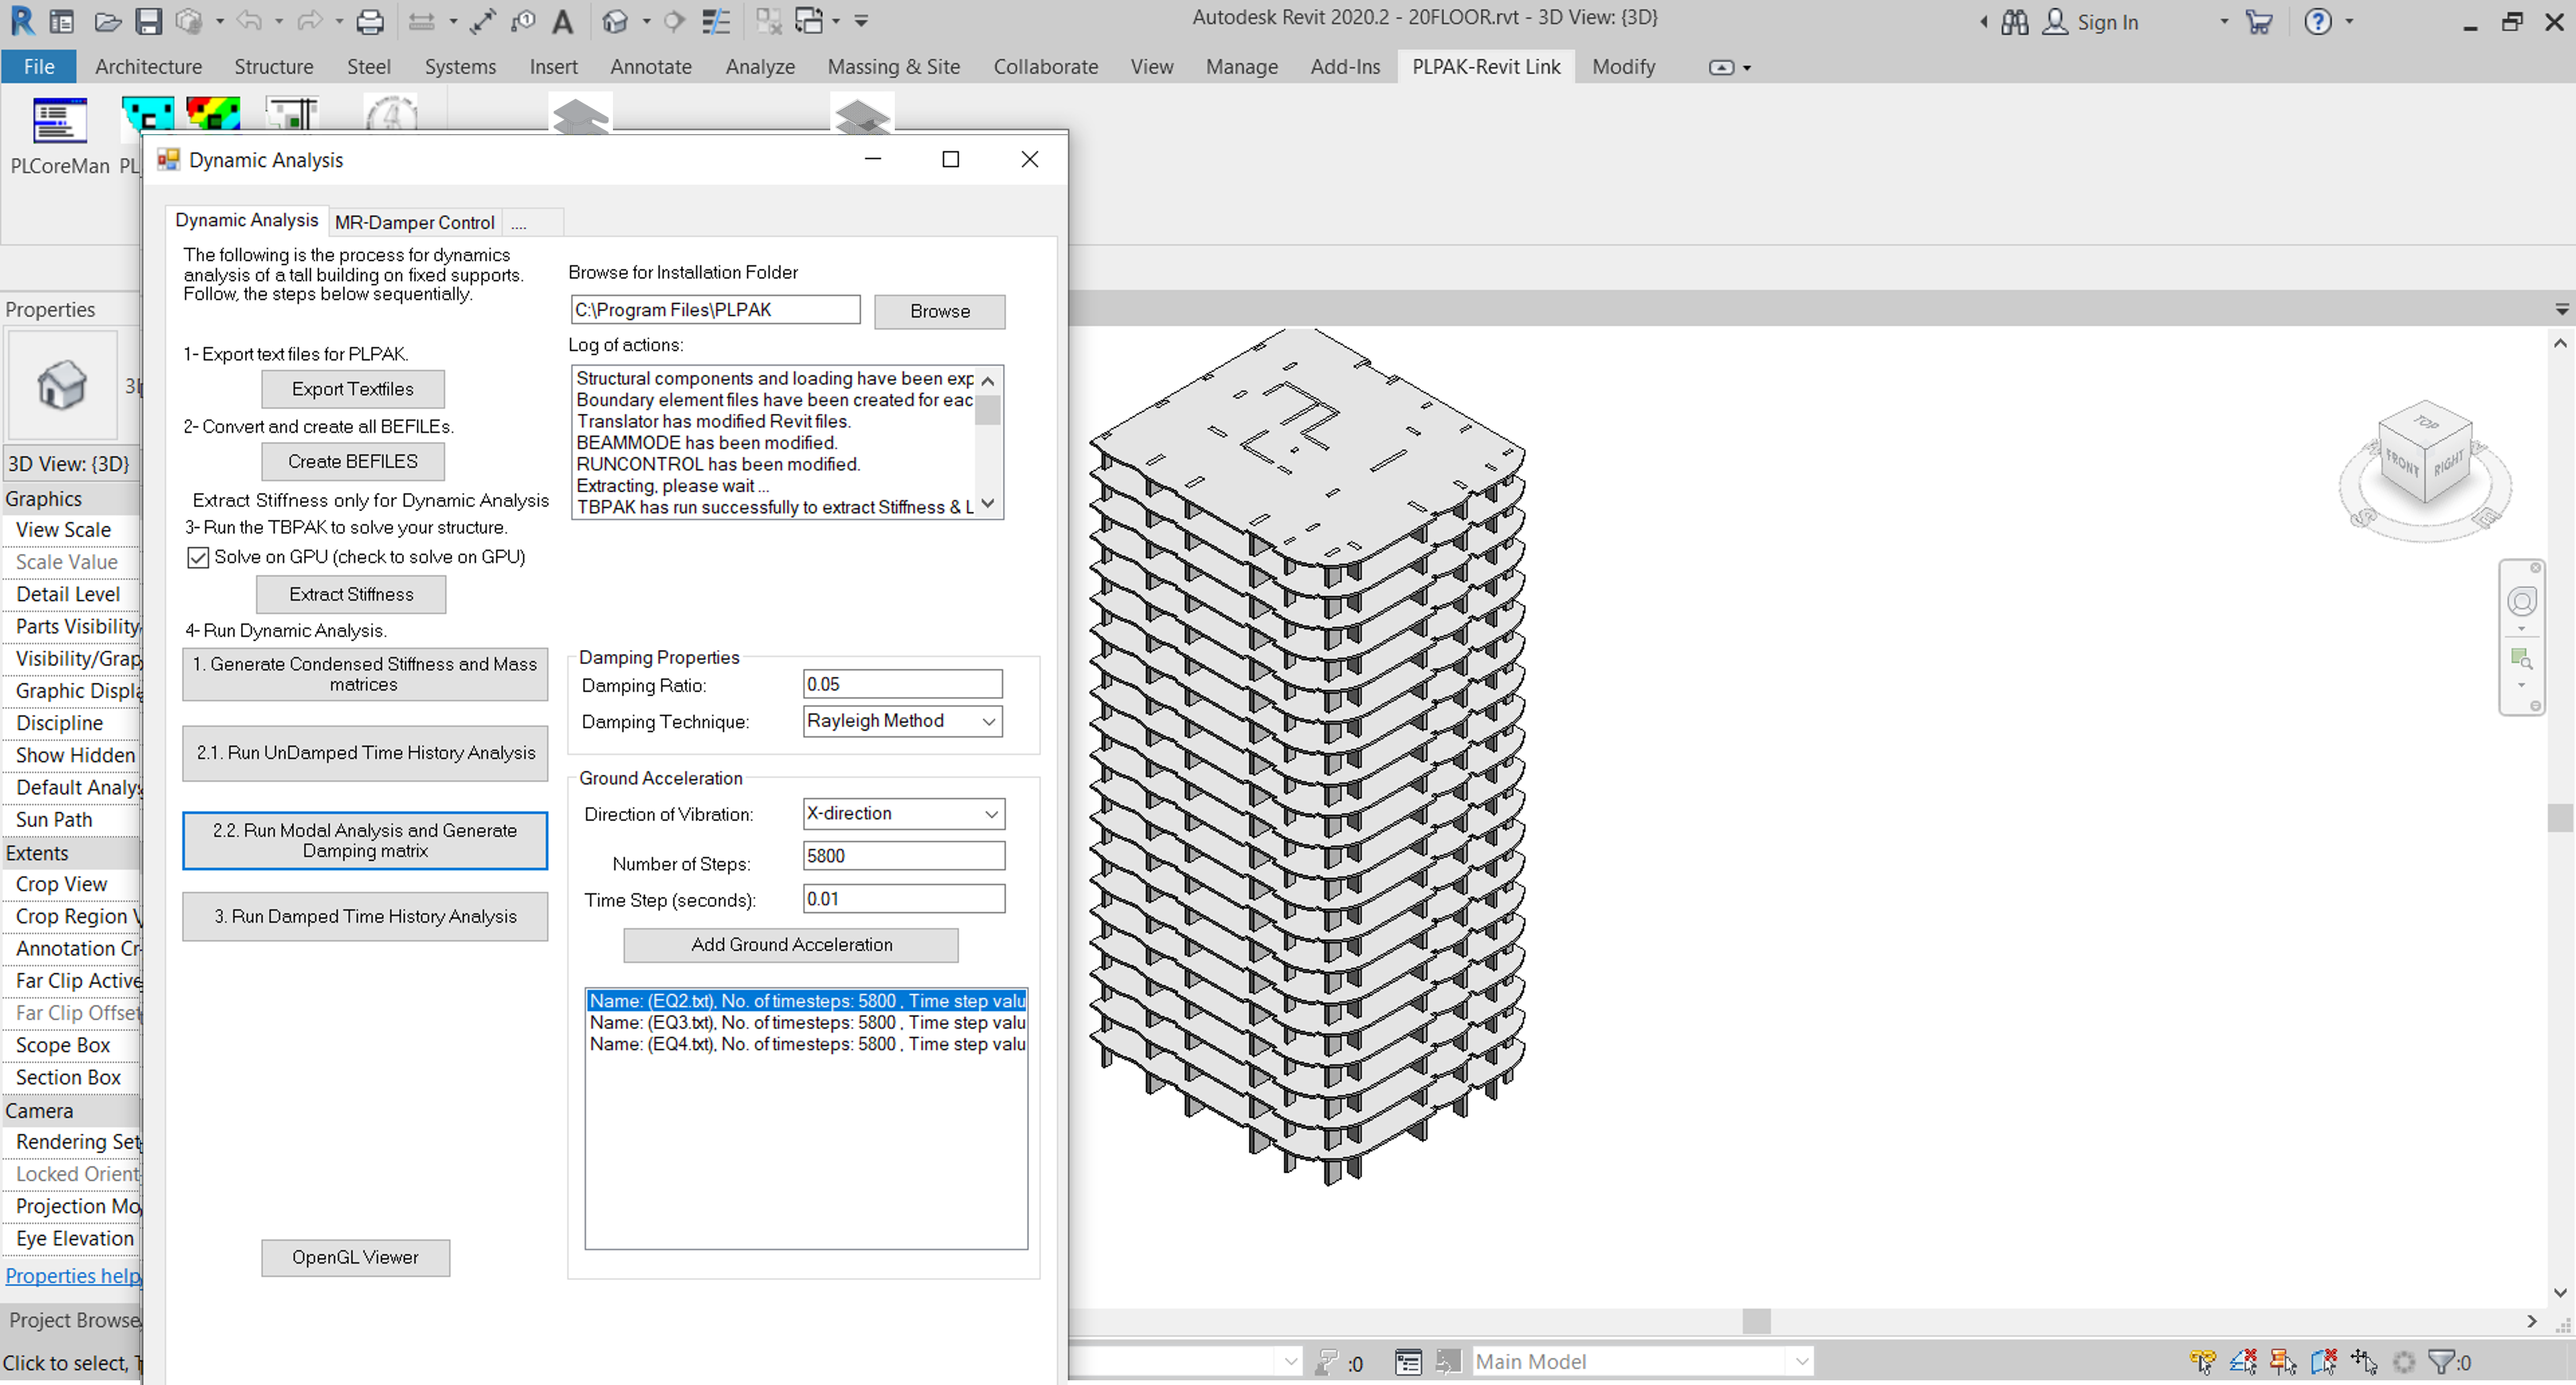Click the Export Textfiles button

click(x=353, y=389)
